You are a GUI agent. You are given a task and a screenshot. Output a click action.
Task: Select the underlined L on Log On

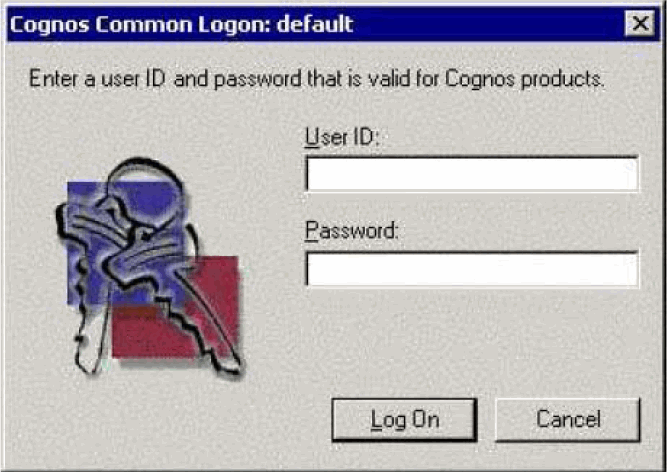(376, 419)
